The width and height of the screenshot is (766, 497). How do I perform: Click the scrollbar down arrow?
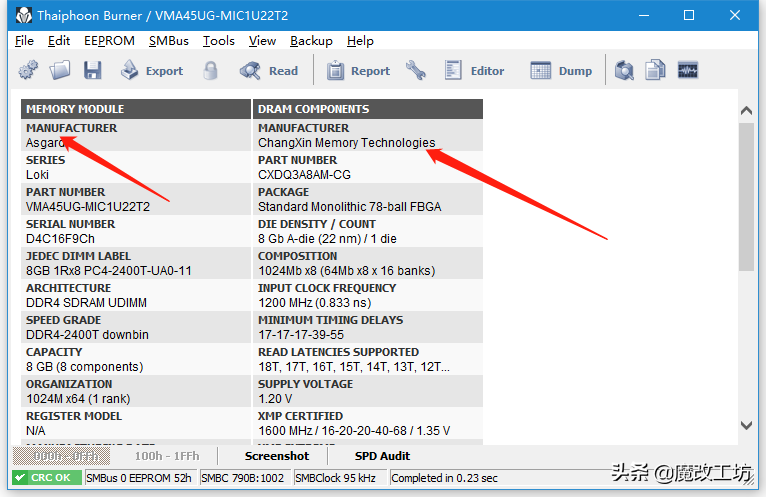(x=746, y=425)
